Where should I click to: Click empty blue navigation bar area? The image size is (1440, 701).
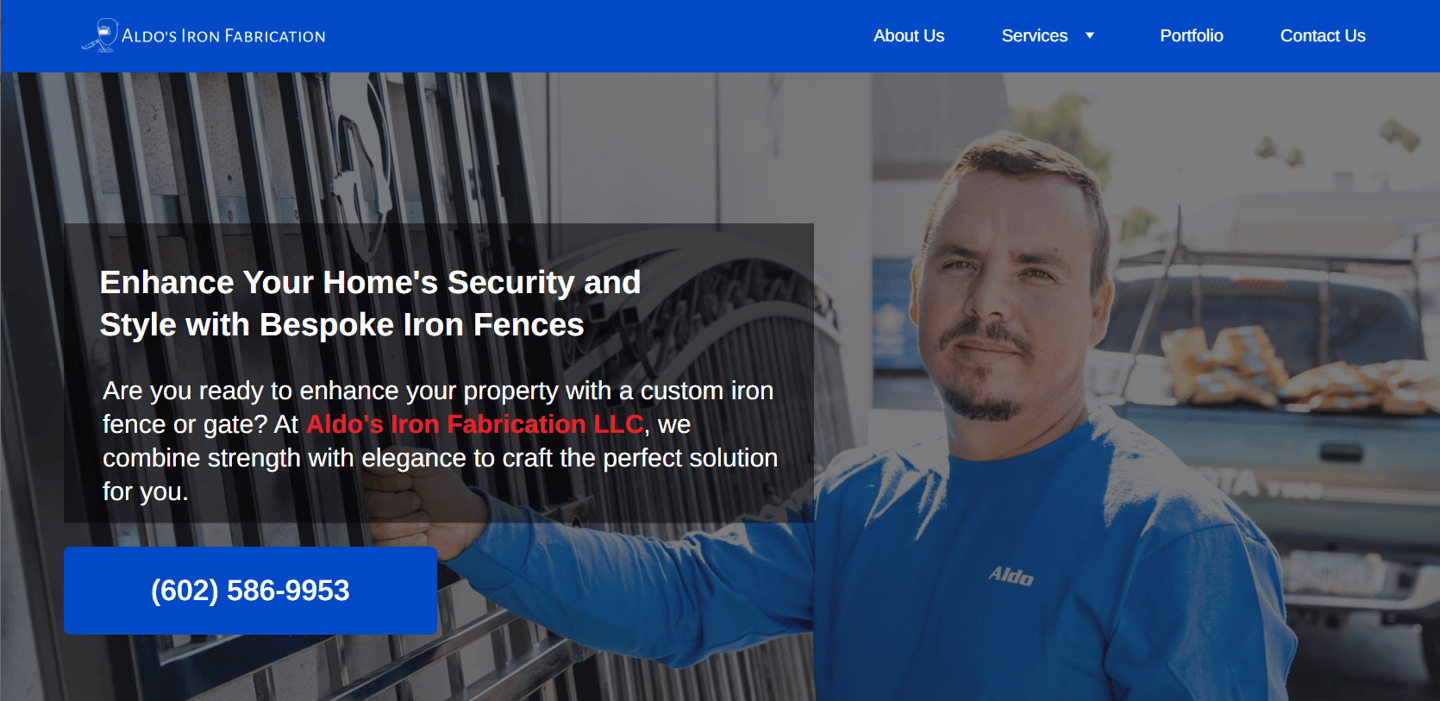click(600, 36)
